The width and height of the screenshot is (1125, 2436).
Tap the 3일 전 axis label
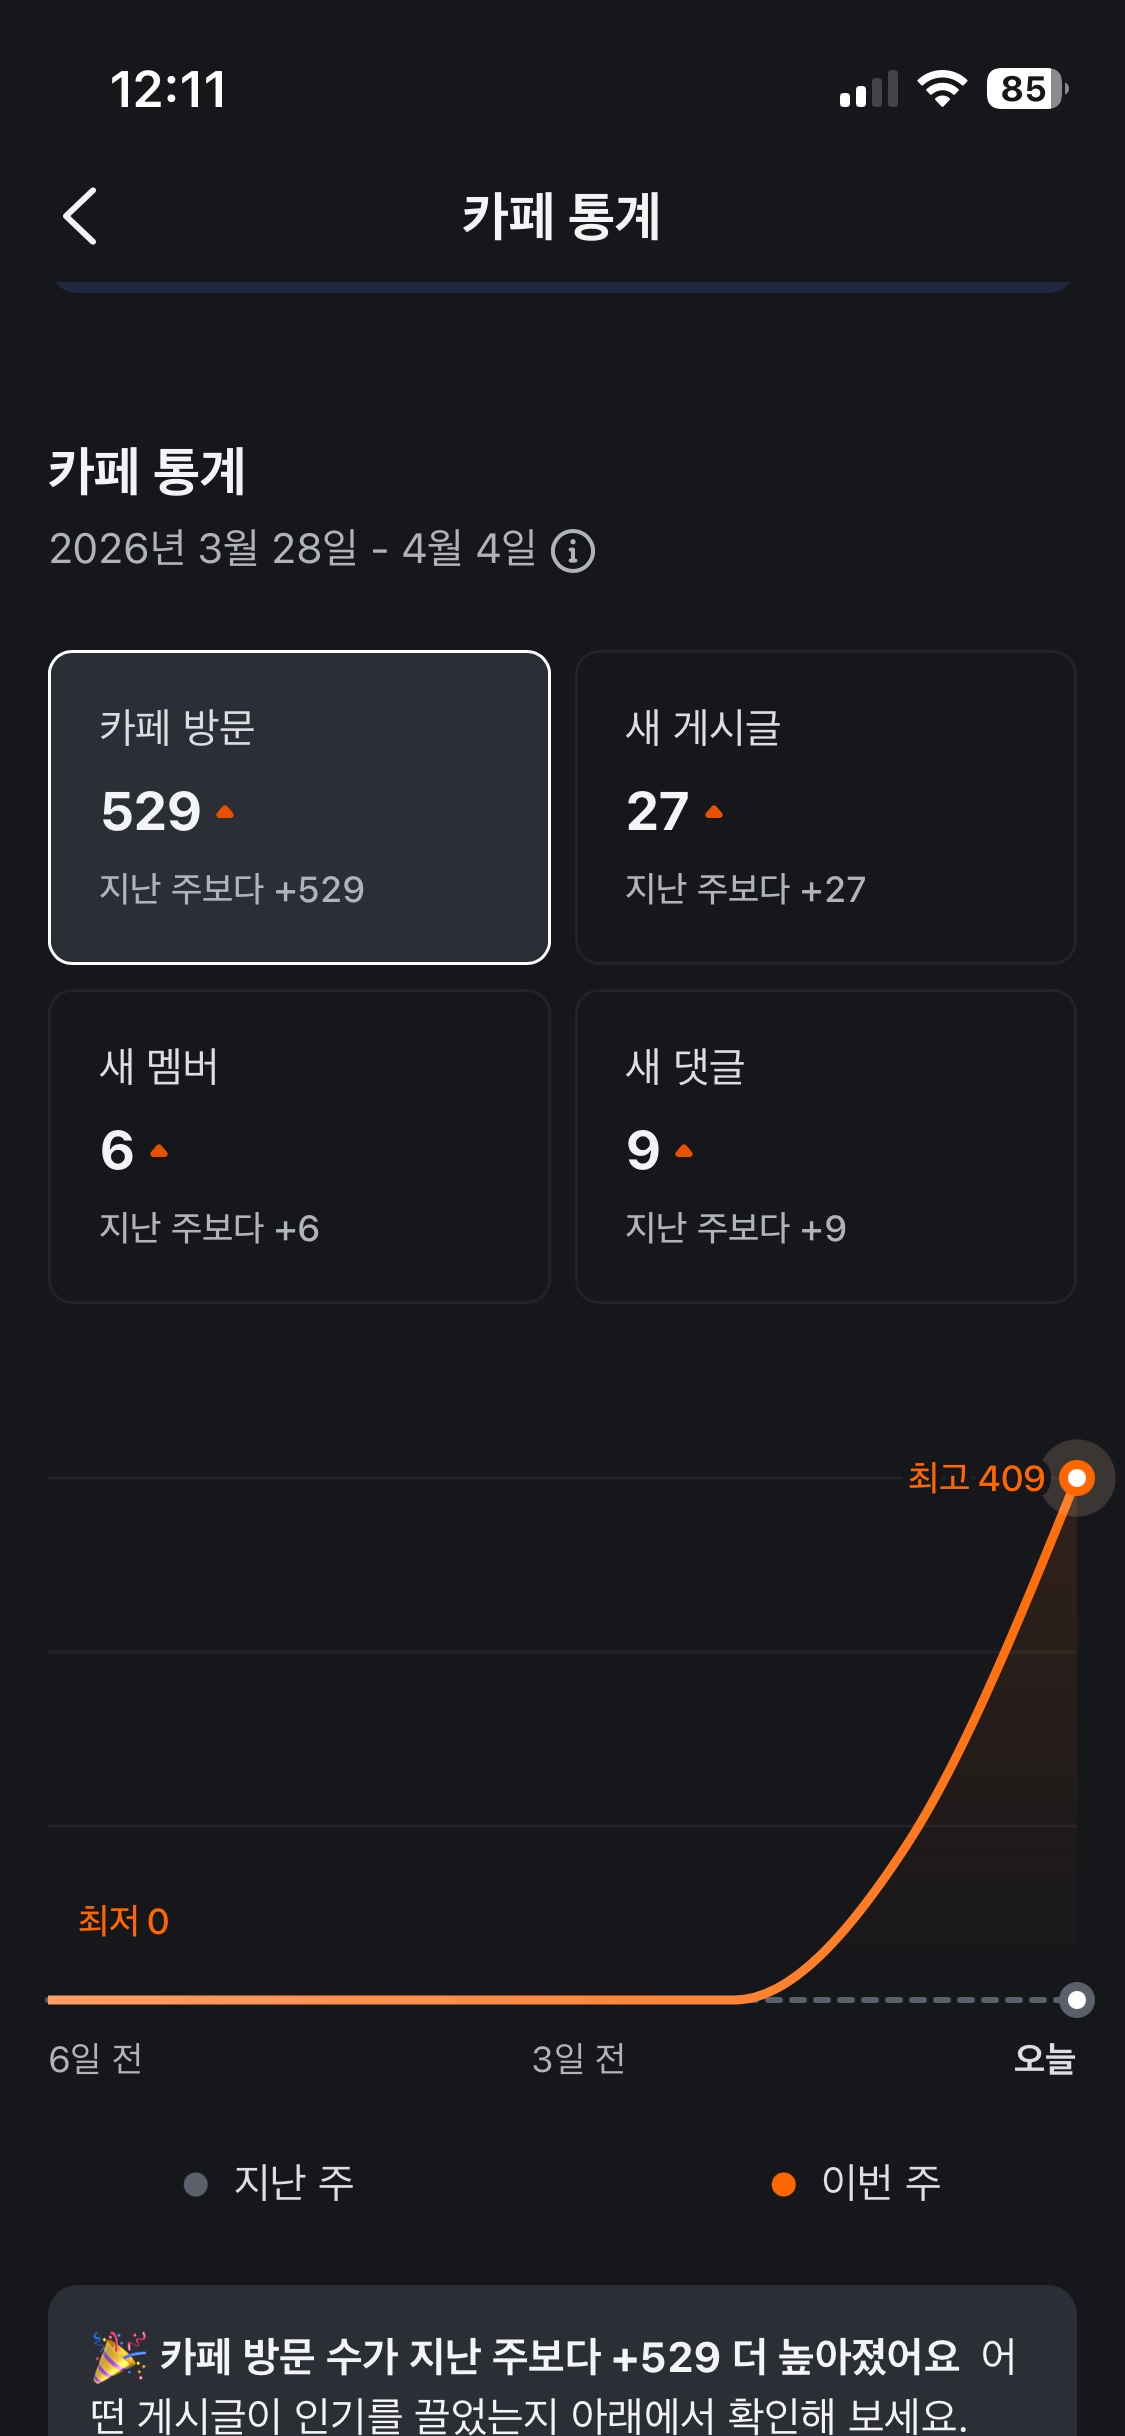(x=578, y=2059)
